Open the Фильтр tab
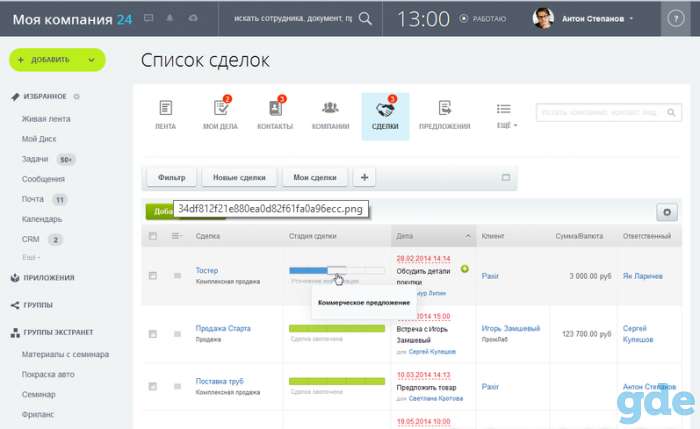Viewport: 700px width, 429px height. coord(171,177)
